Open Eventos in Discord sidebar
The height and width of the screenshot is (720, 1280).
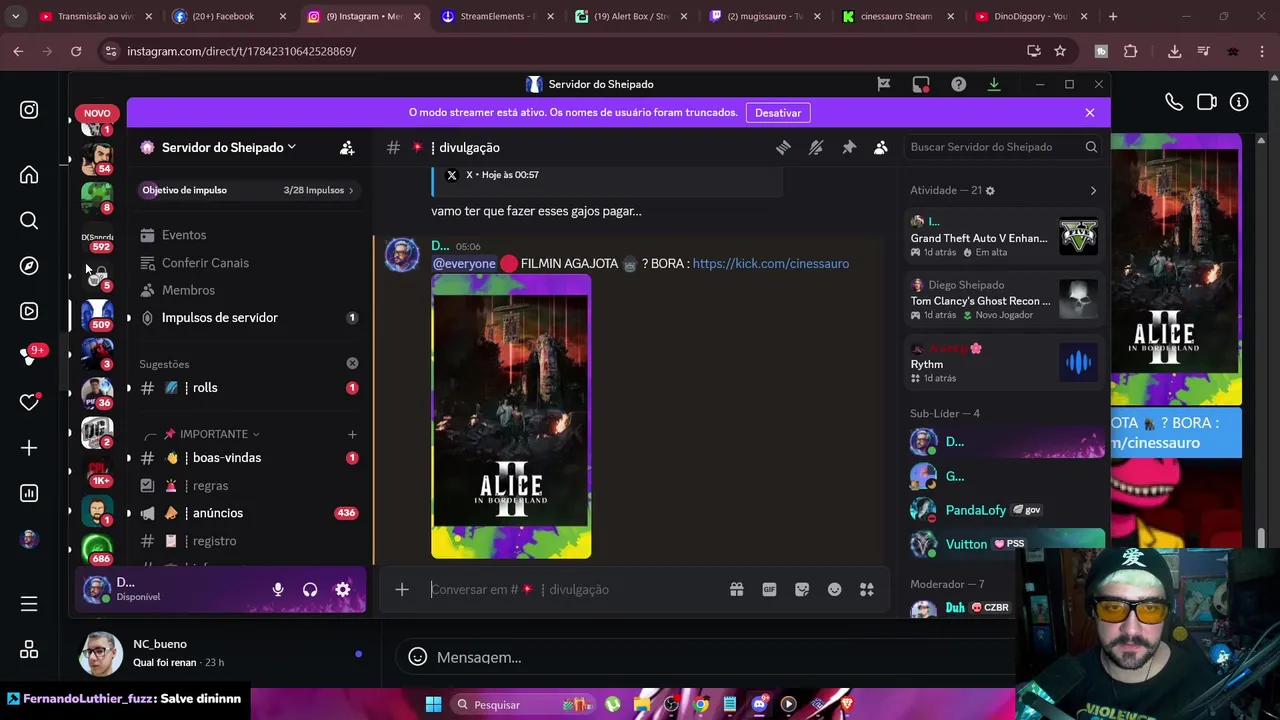[184, 235]
